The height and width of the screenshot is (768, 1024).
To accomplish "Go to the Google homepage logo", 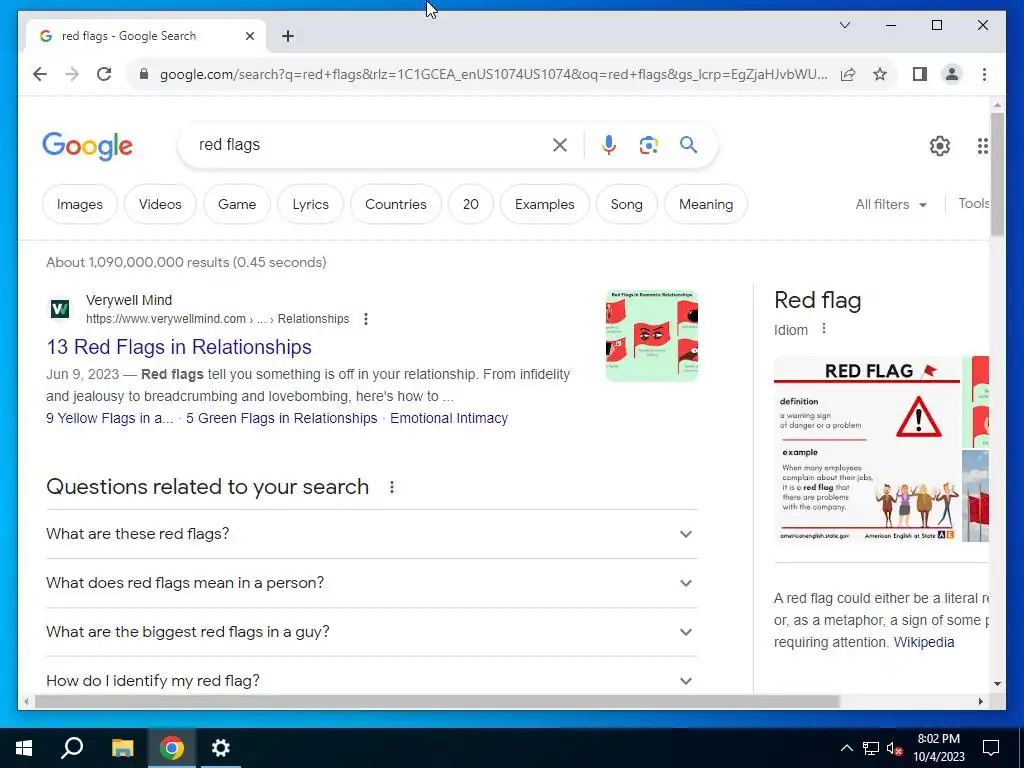I will (88, 146).
